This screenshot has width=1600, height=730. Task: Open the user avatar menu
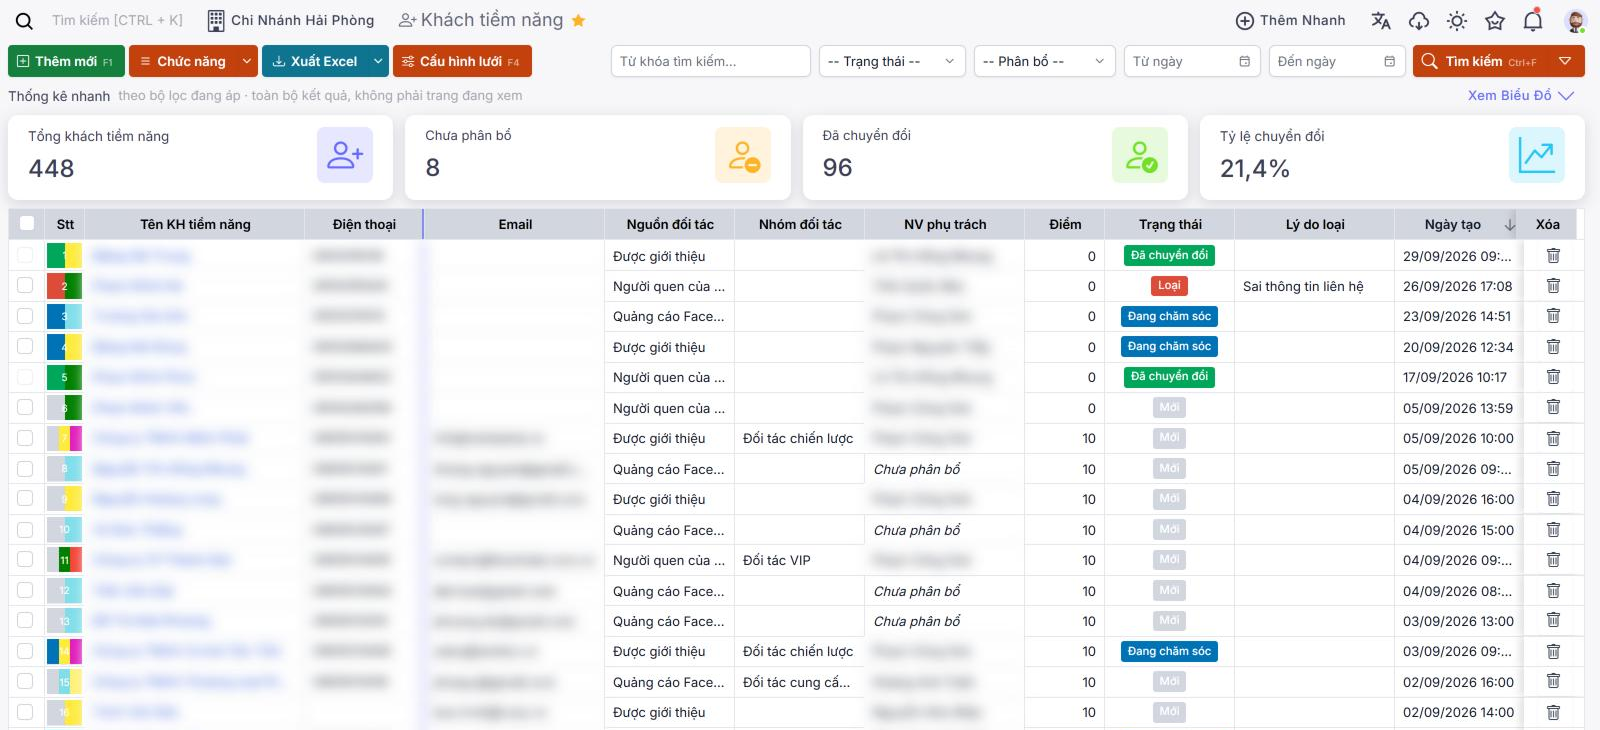click(x=1575, y=21)
